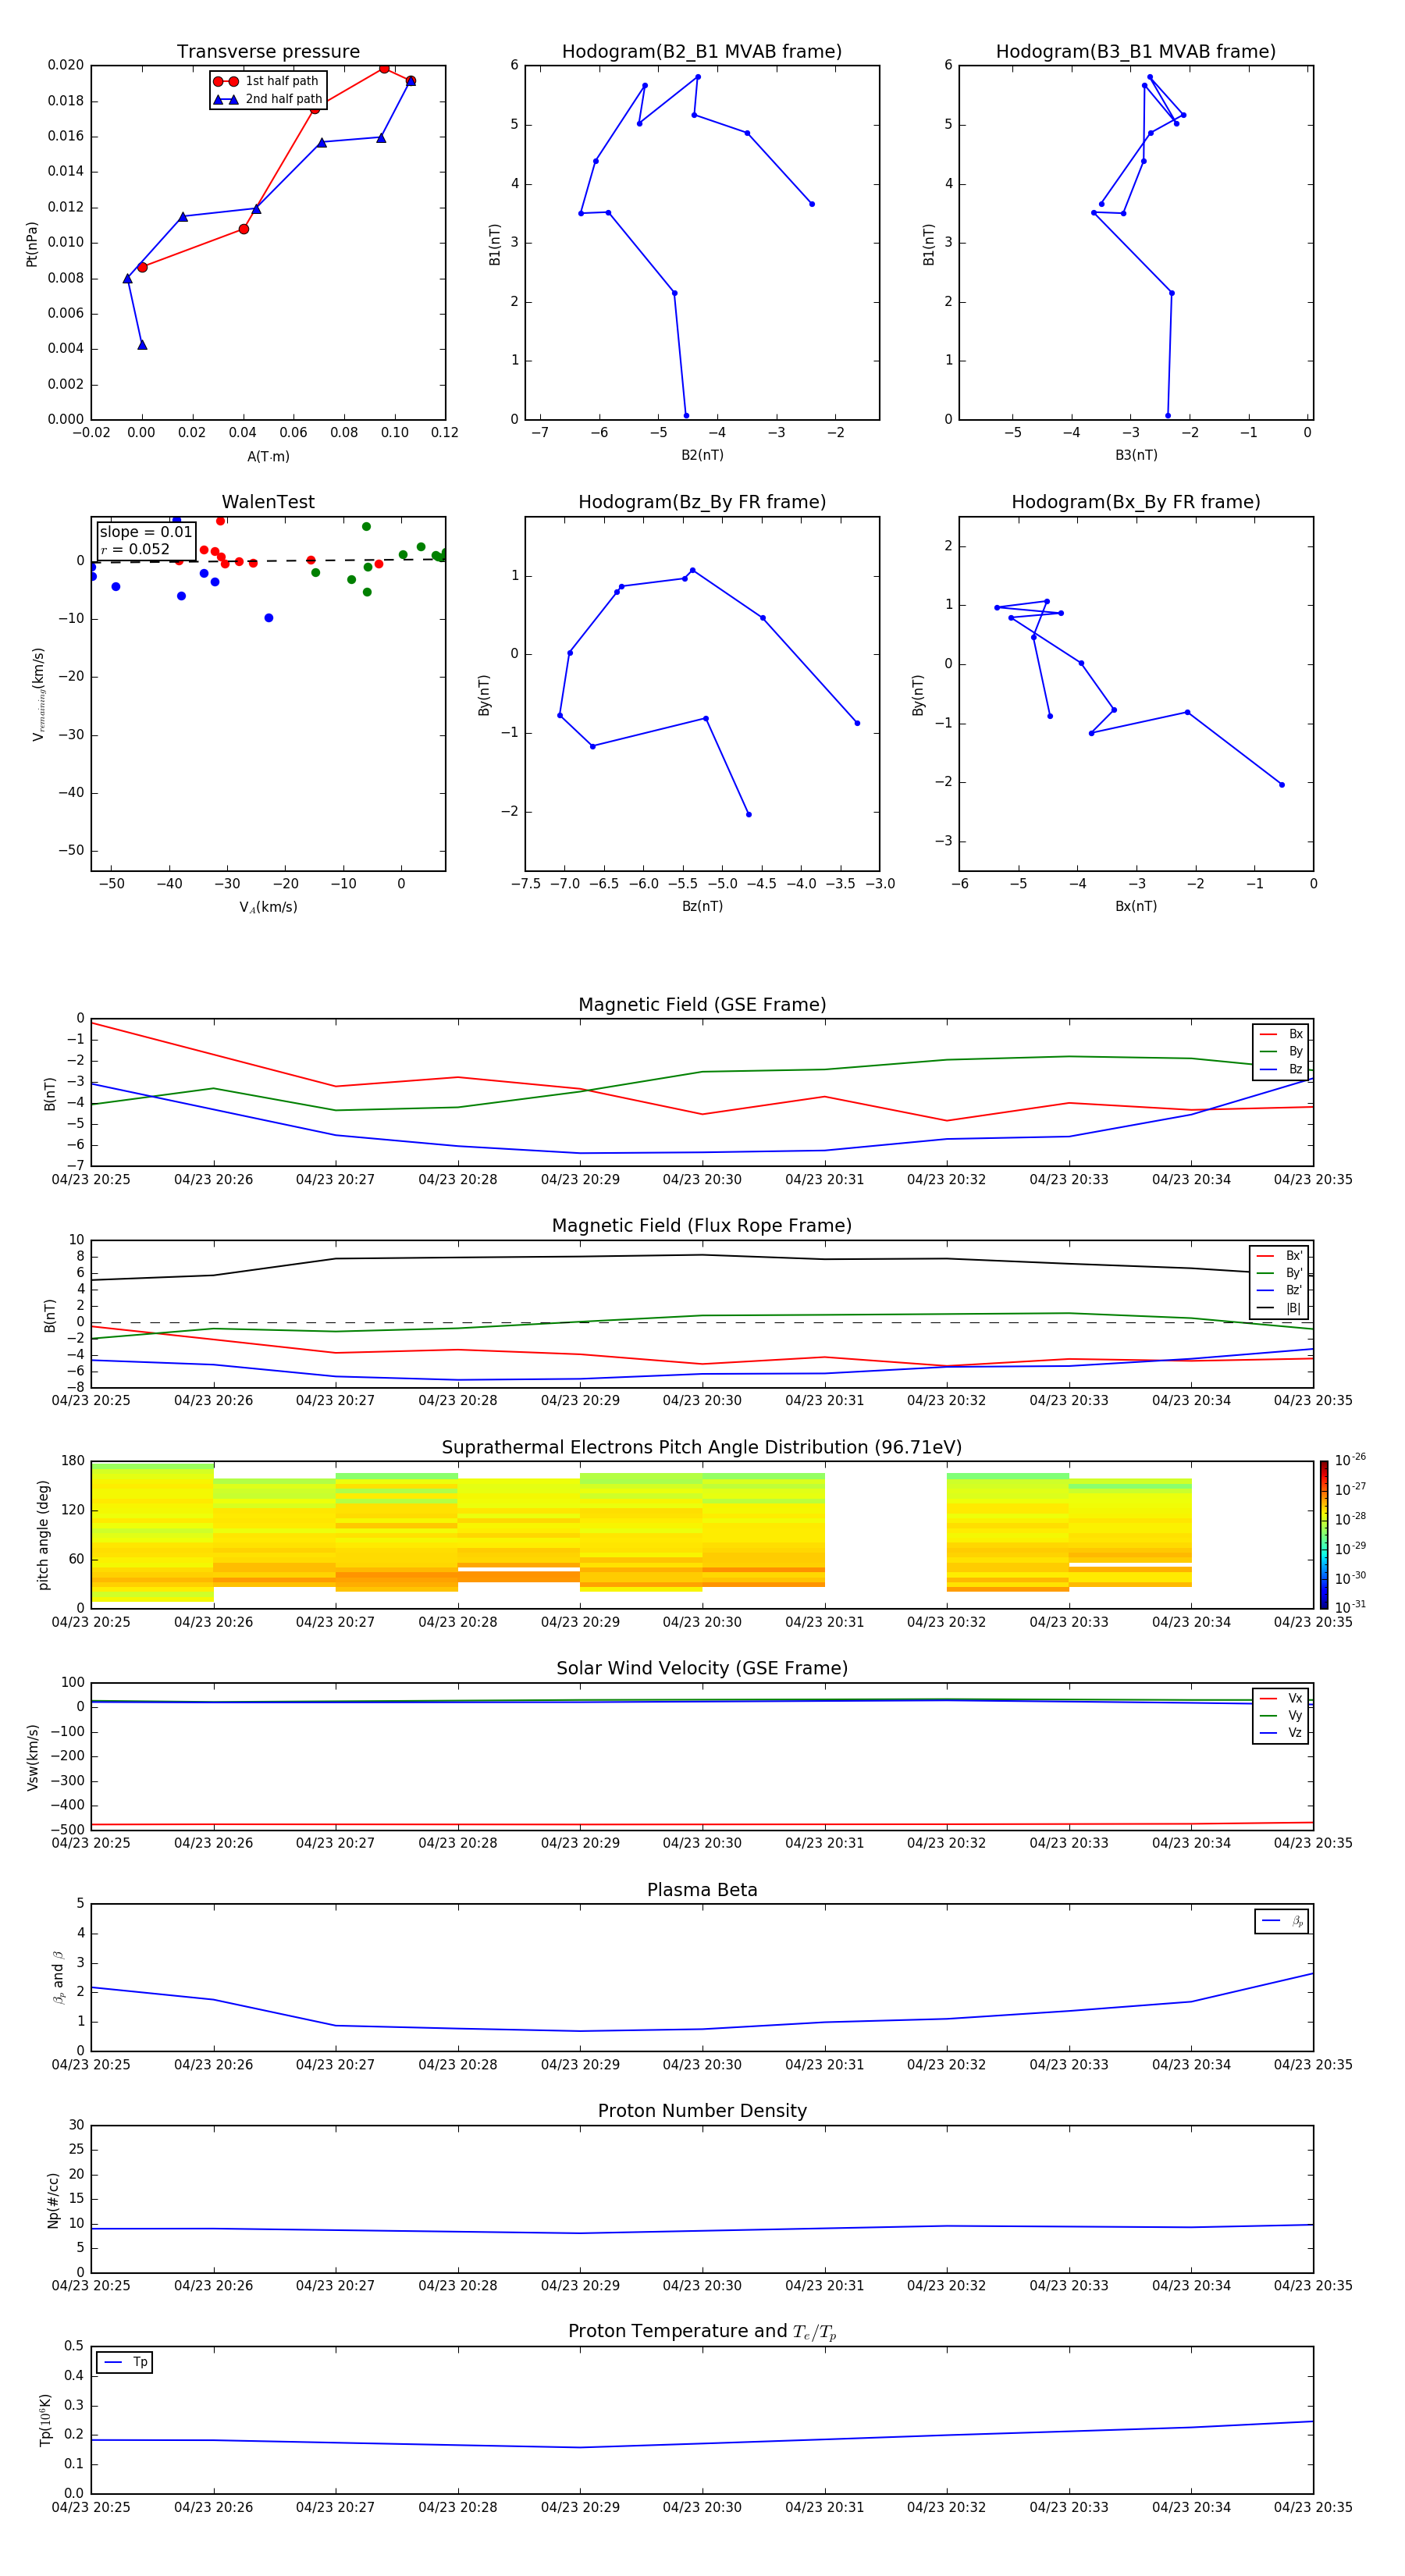Select the "Np(#/cc)" y-axis label
Viewport: 1405px width, 2576px height.
(x=53, y=2199)
